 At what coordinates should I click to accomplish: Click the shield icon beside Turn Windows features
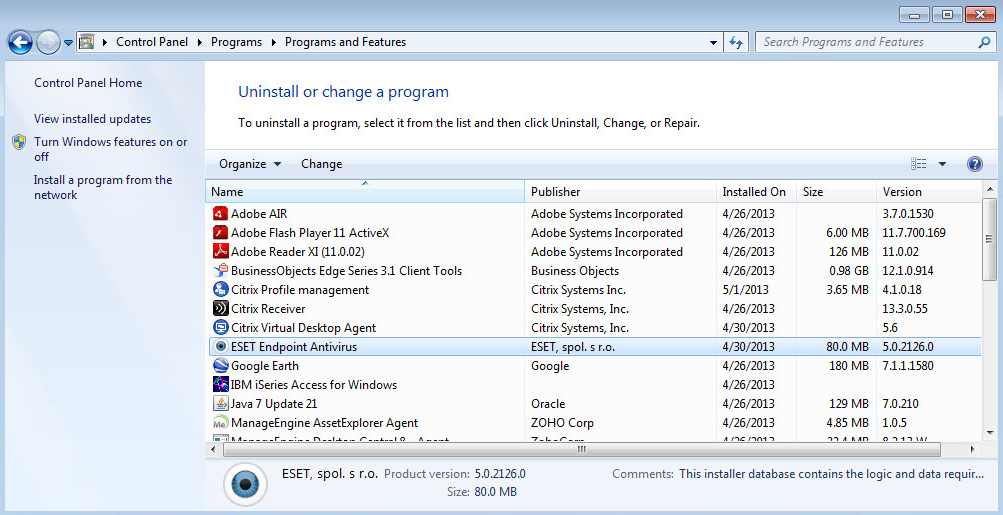[19, 142]
